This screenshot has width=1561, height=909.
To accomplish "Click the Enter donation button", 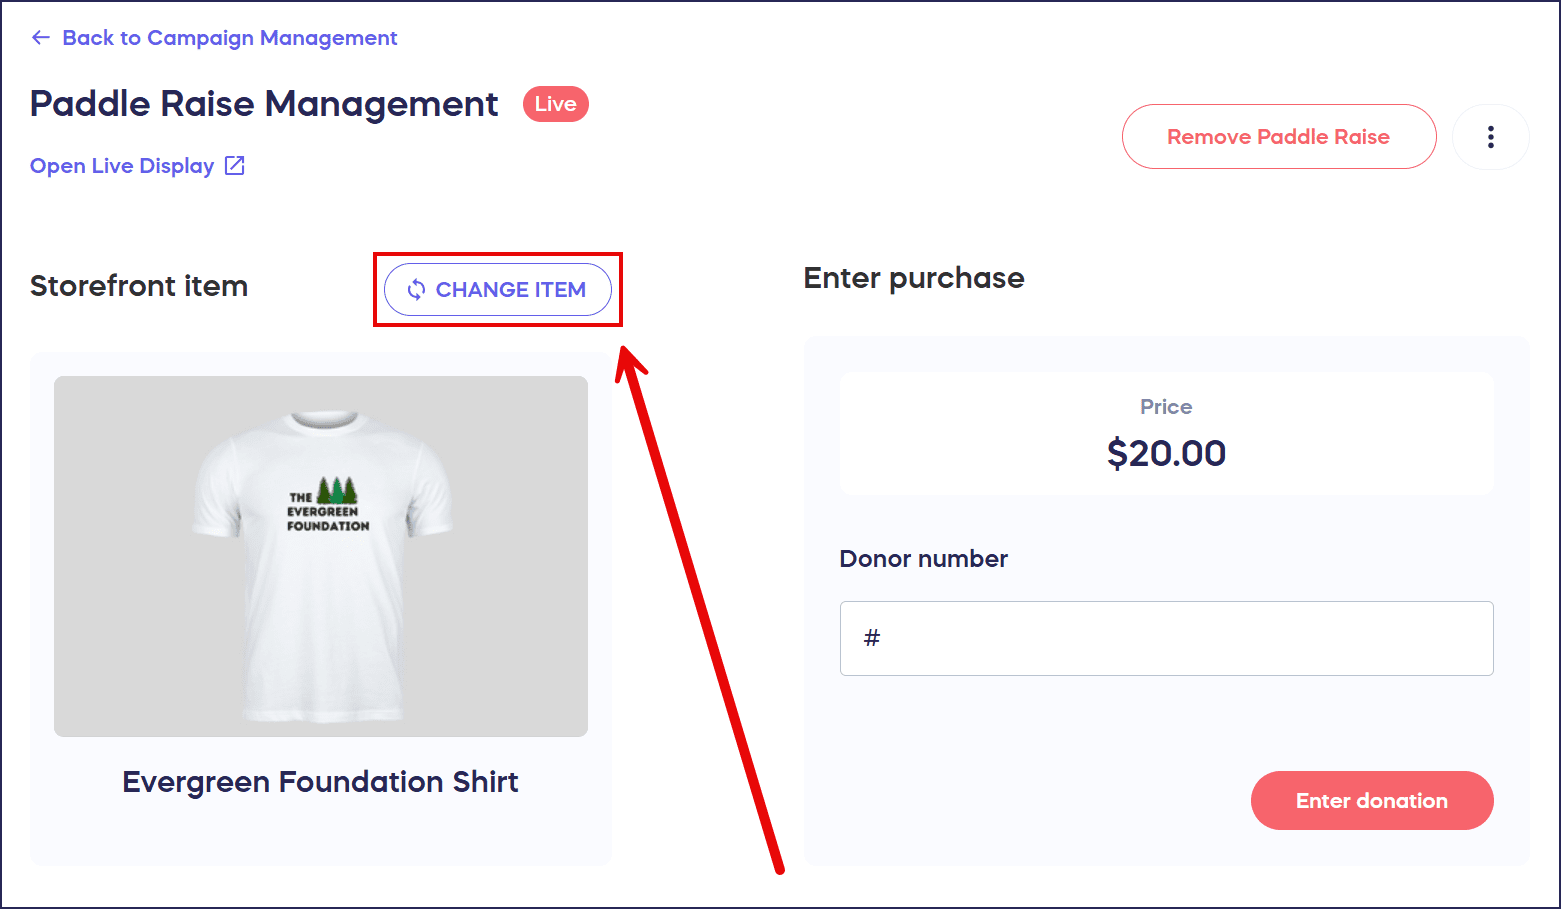I will pyautogui.click(x=1371, y=800).
